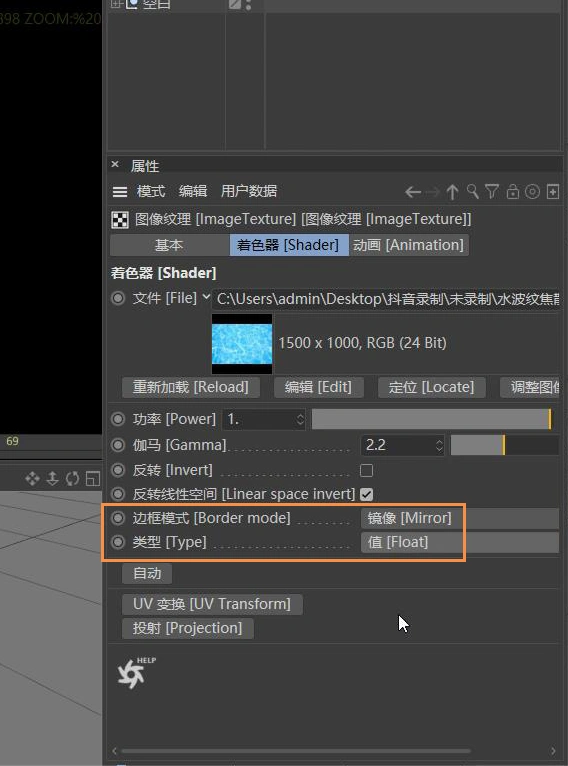Click the Power value input field

pyautogui.click(x=264, y=419)
